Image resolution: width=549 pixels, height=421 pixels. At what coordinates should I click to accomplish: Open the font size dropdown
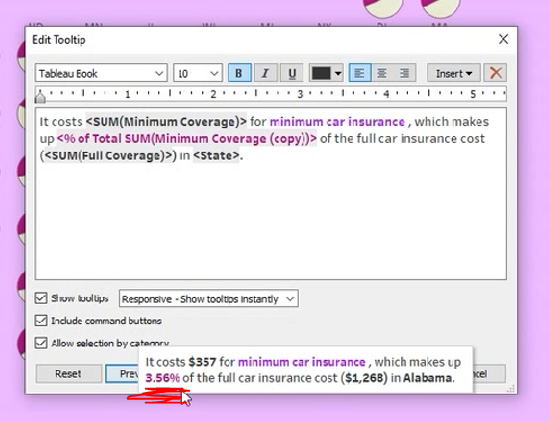tap(198, 73)
